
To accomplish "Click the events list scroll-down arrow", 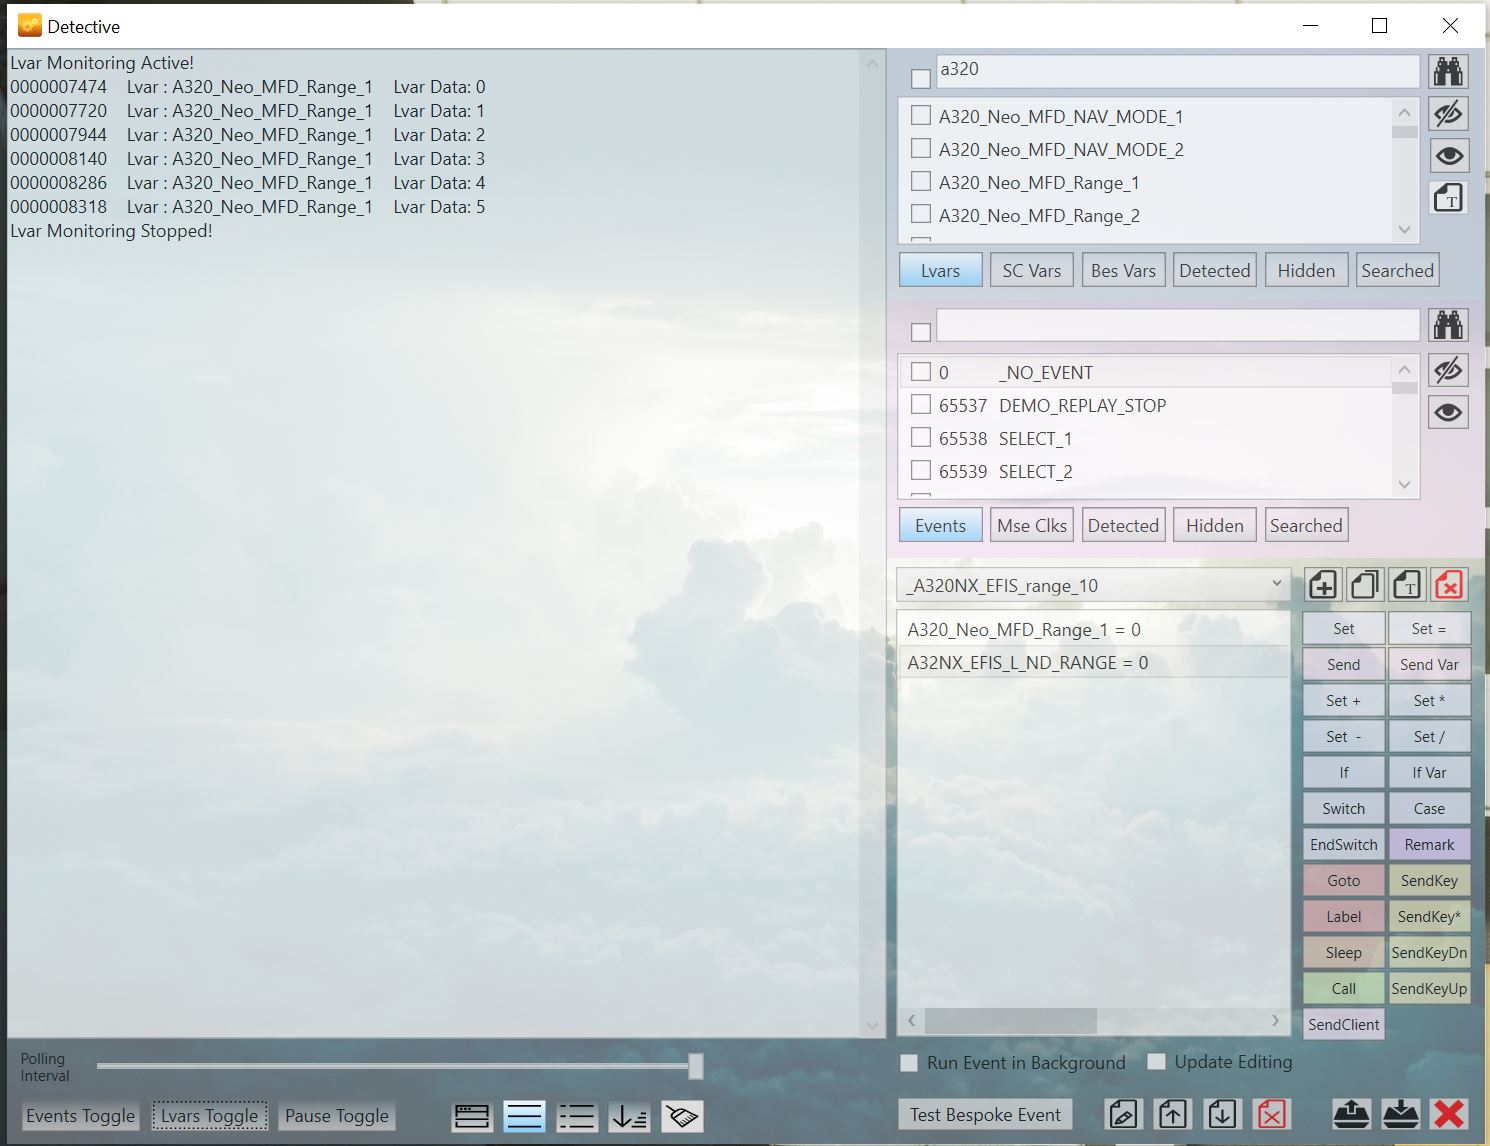I will pos(1404,485).
